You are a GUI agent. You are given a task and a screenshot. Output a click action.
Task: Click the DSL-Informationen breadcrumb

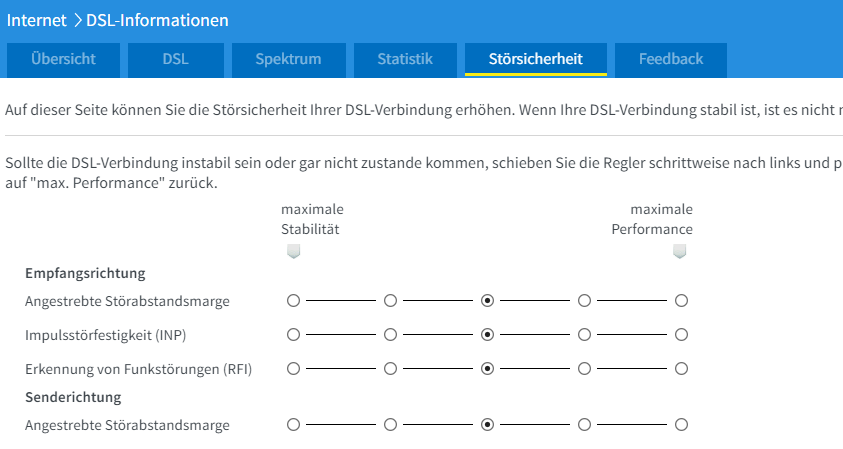tap(158, 20)
